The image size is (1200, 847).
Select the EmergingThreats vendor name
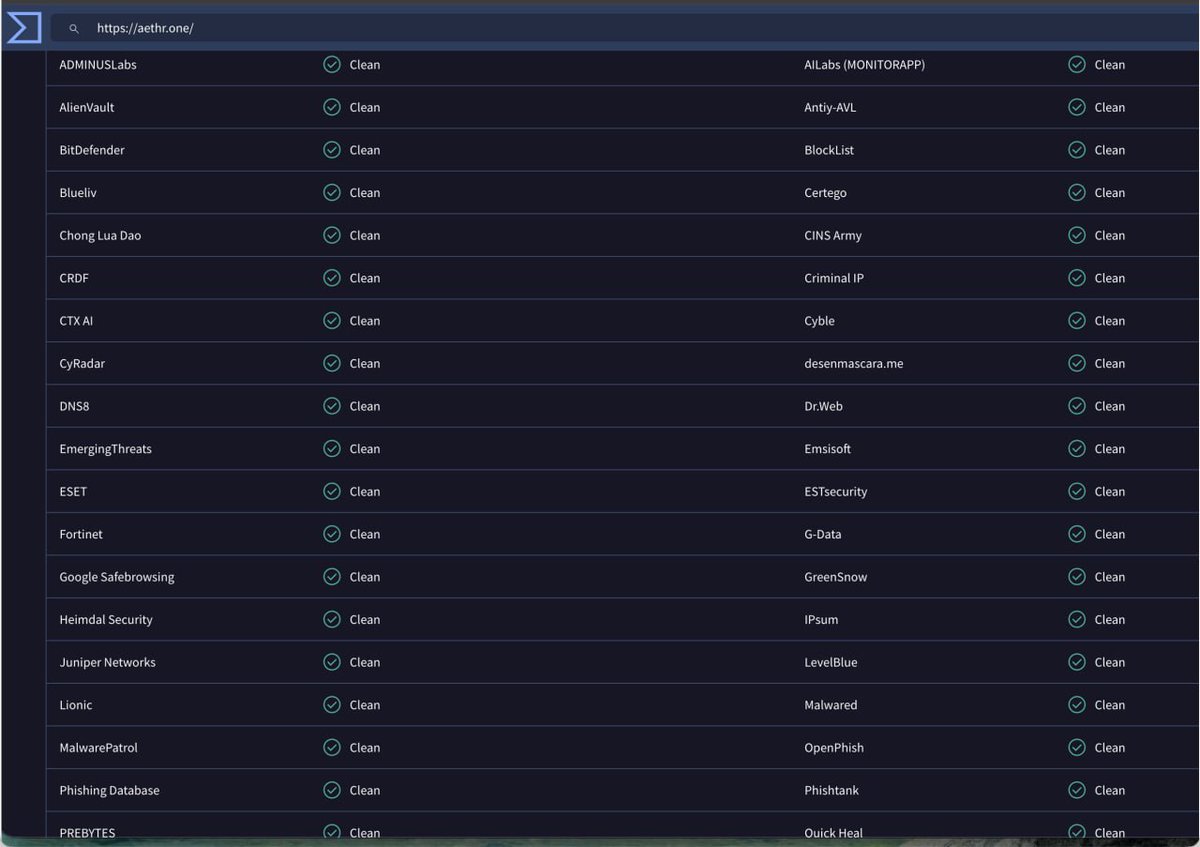[106, 449]
